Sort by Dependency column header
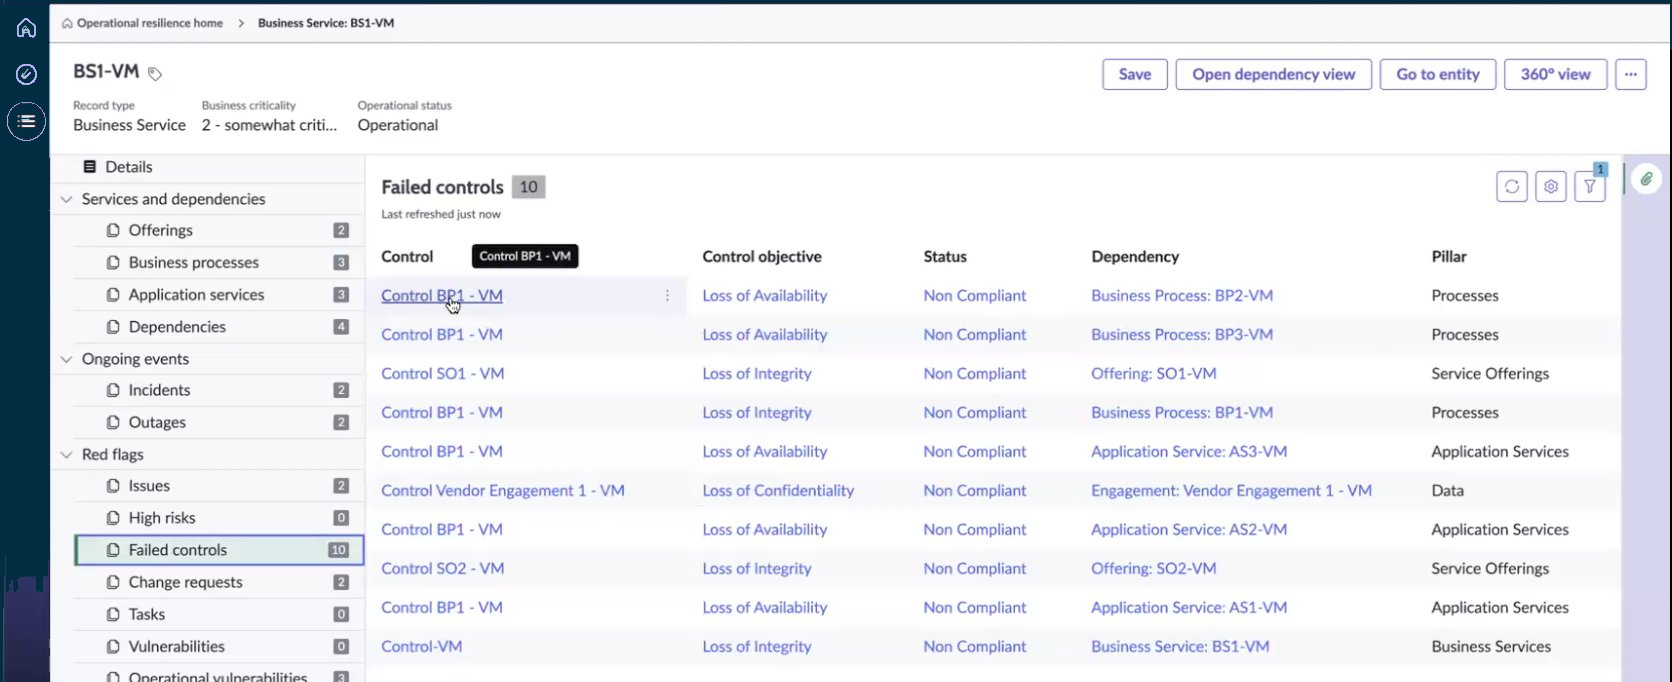This screenshot has height=682, width=1672. click(1135, 256)
